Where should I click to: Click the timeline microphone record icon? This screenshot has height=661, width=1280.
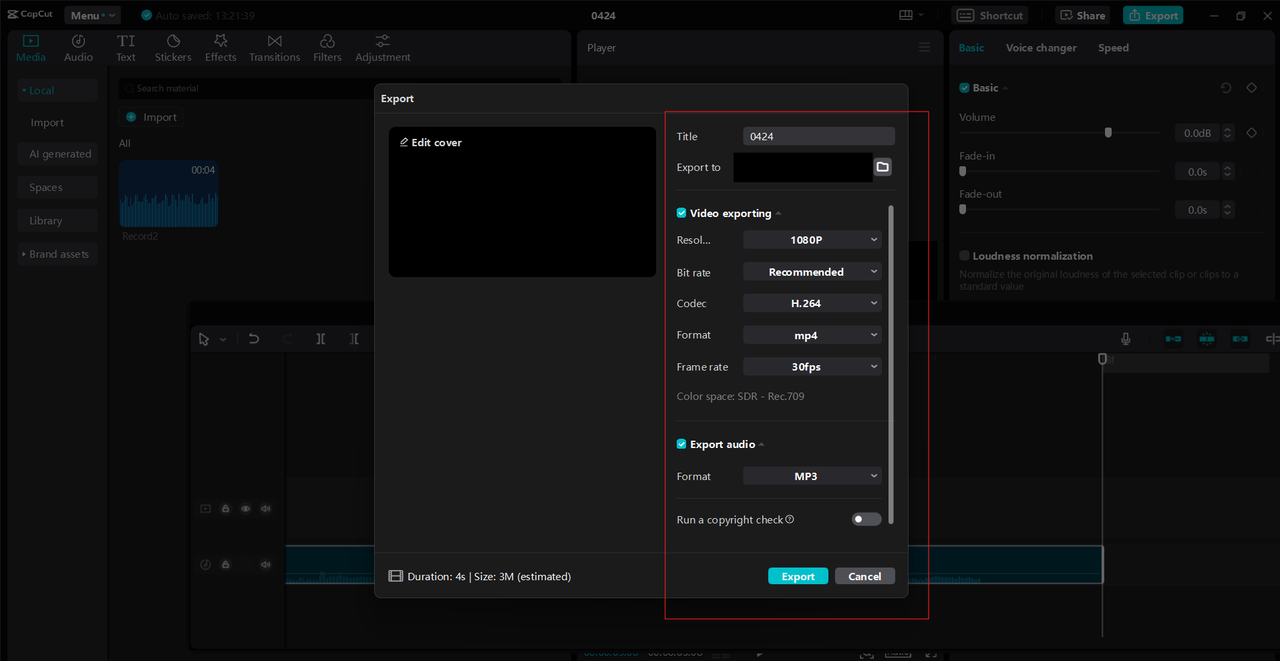pyautogui.click(x=1126, y=339)
